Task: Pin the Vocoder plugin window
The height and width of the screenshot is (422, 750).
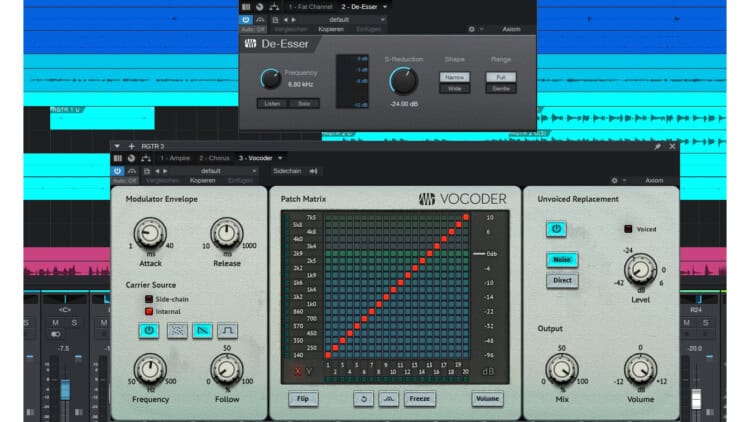Action: [657, 146]
